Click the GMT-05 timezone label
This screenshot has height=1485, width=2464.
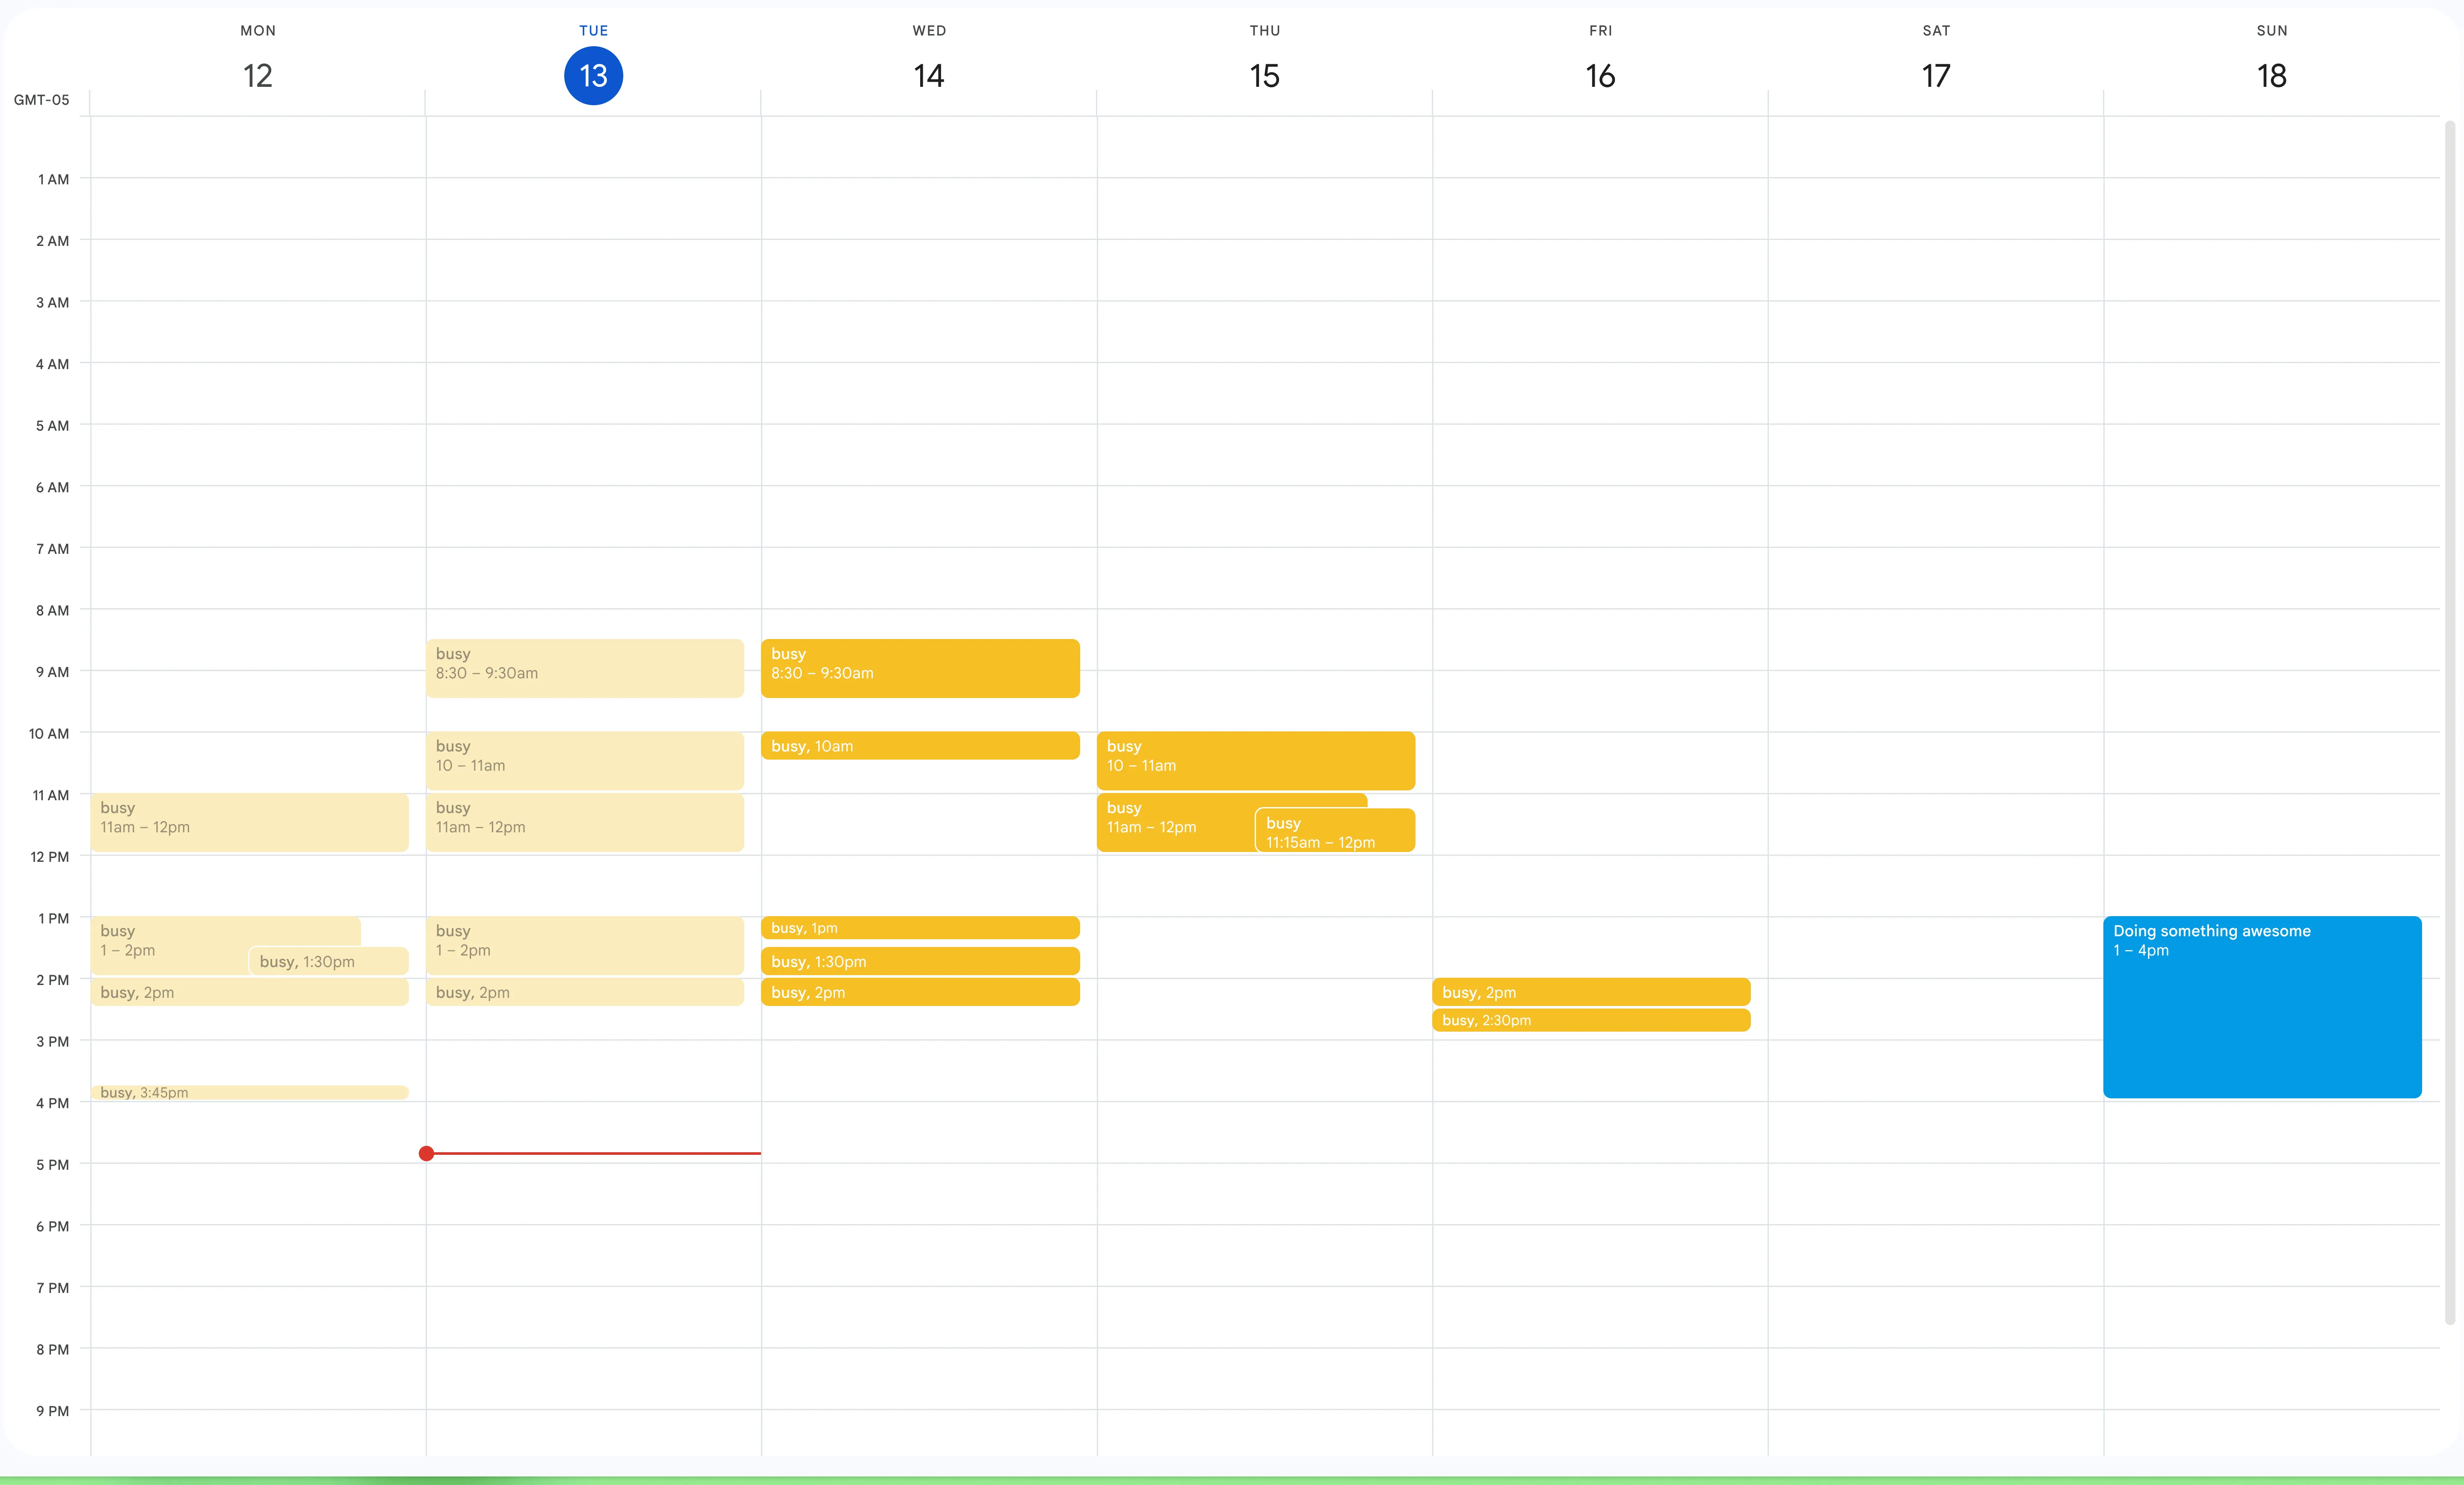click(x=41, y=100)
